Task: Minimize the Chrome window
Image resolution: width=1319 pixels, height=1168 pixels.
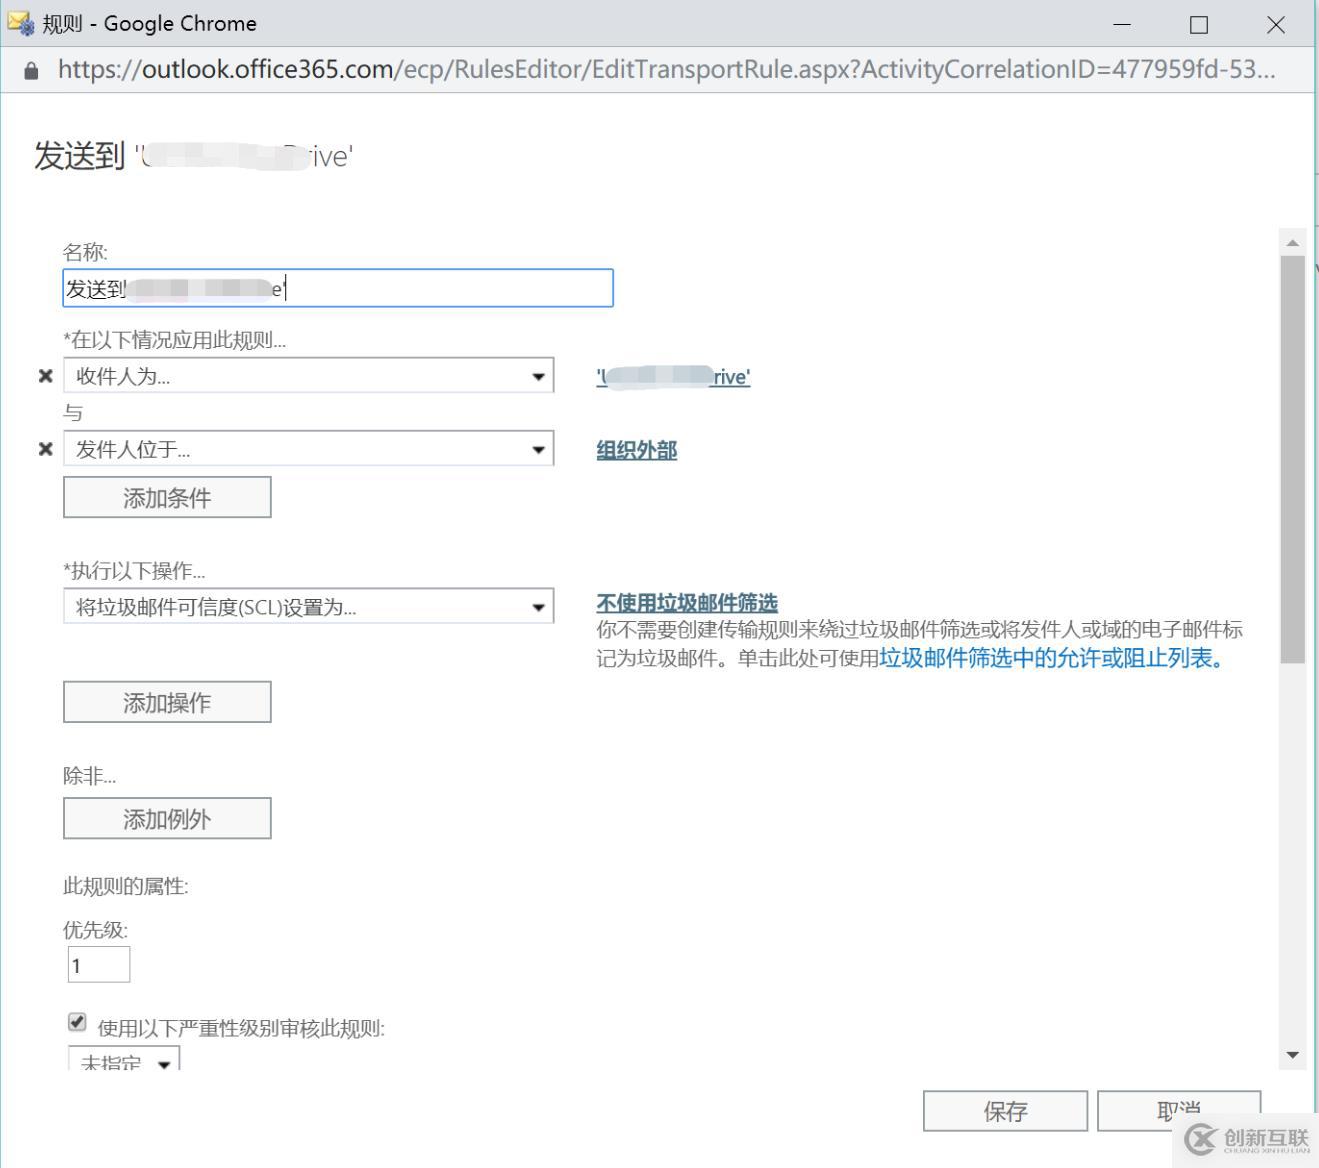Action: 1122,24
